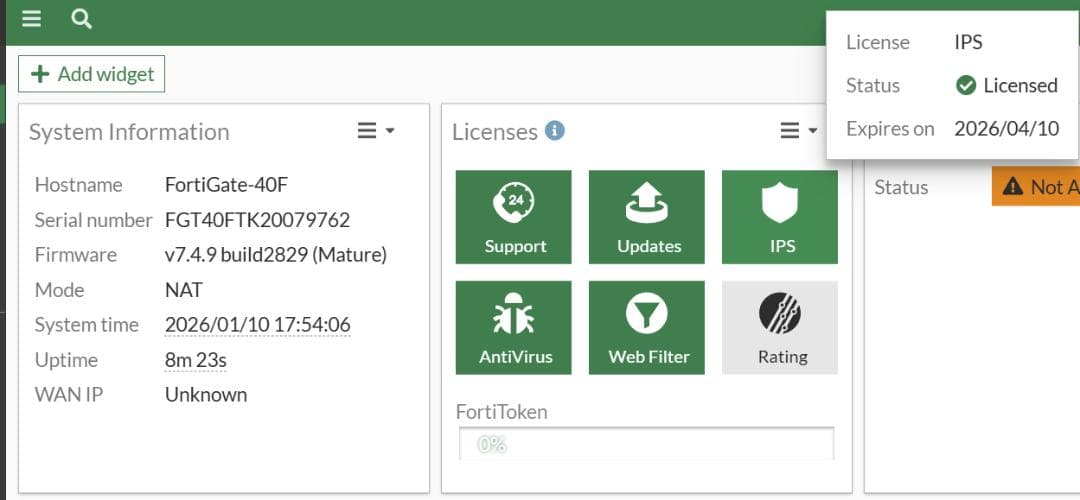The height and width of the screenshot is (500, 1080).
Task: Click the green Licensed status checkmark
Action: click(x=966, y=86)
